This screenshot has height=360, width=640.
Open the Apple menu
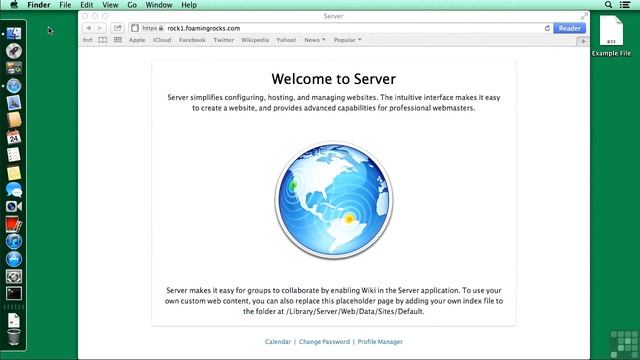tap(14, 5)
